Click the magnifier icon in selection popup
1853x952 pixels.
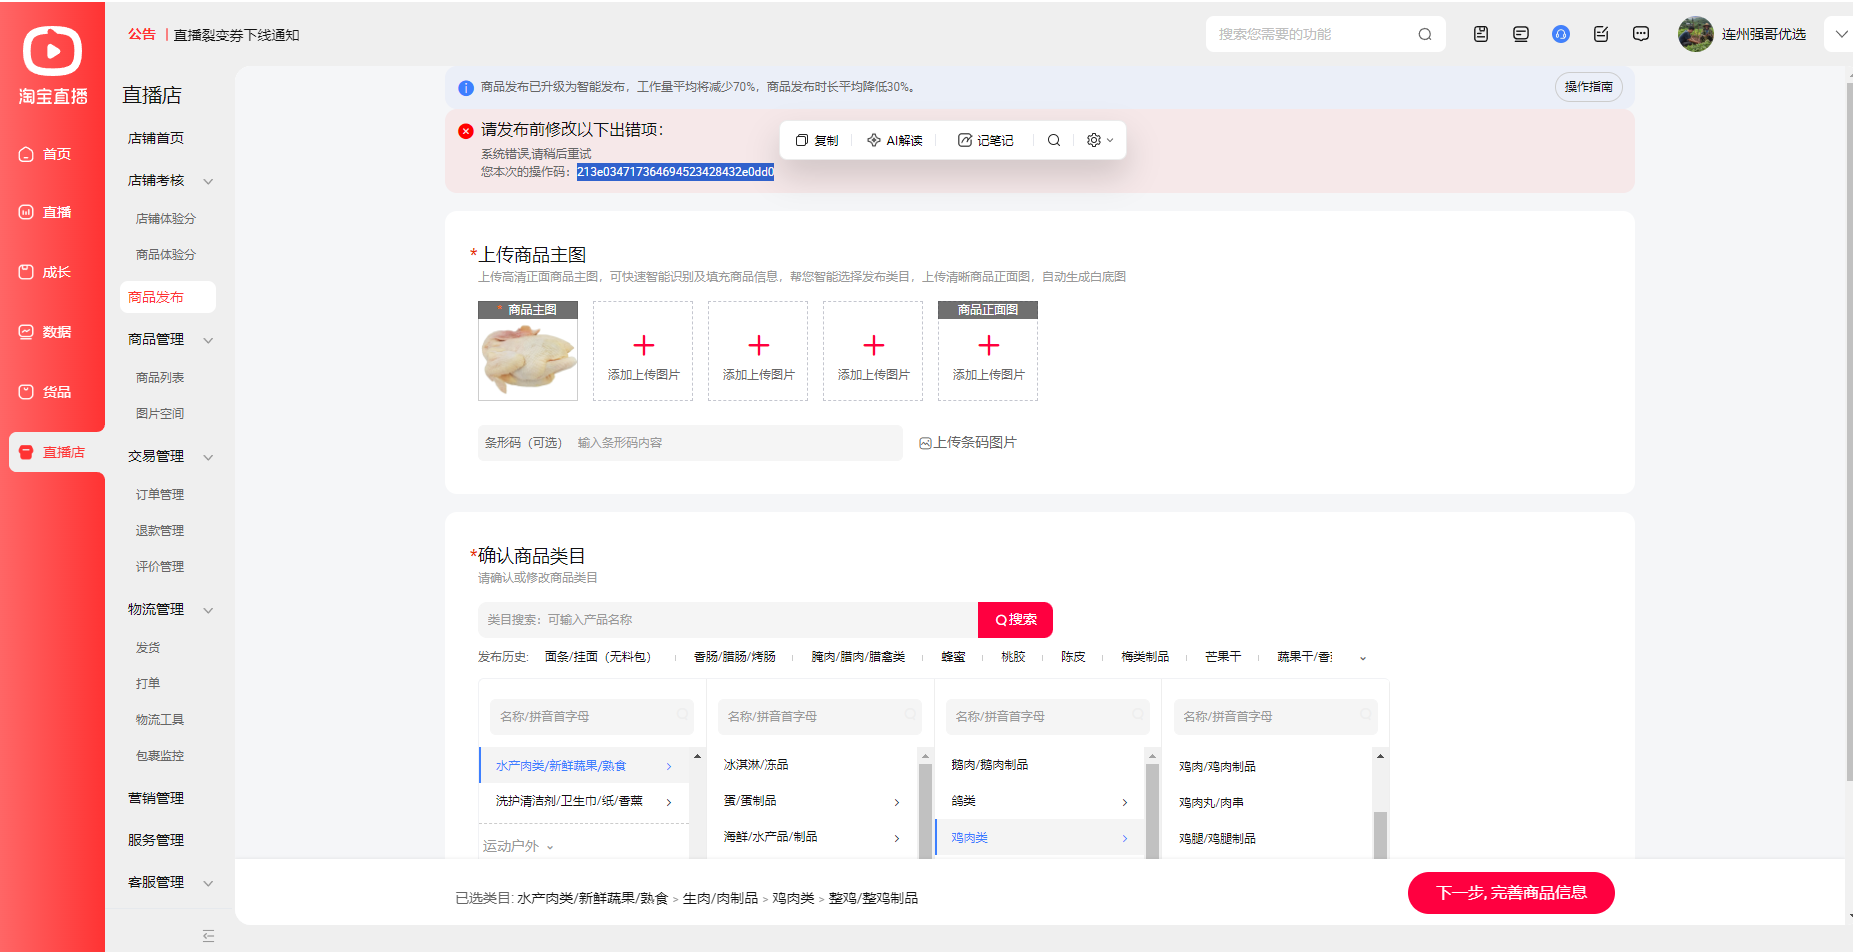pos(1054,140)
